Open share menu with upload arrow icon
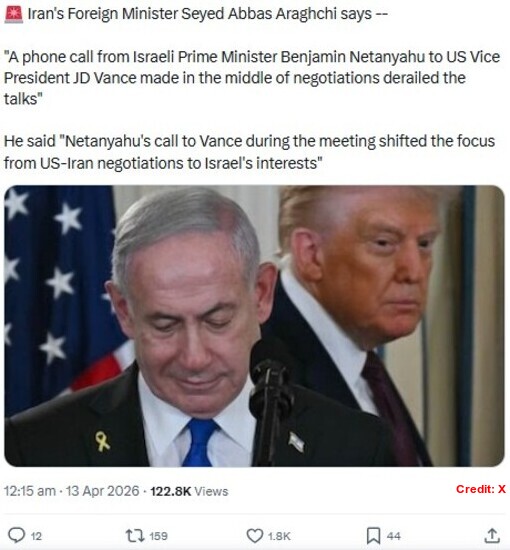The width and height of the screenshot is (510, 550). (492, 536)
